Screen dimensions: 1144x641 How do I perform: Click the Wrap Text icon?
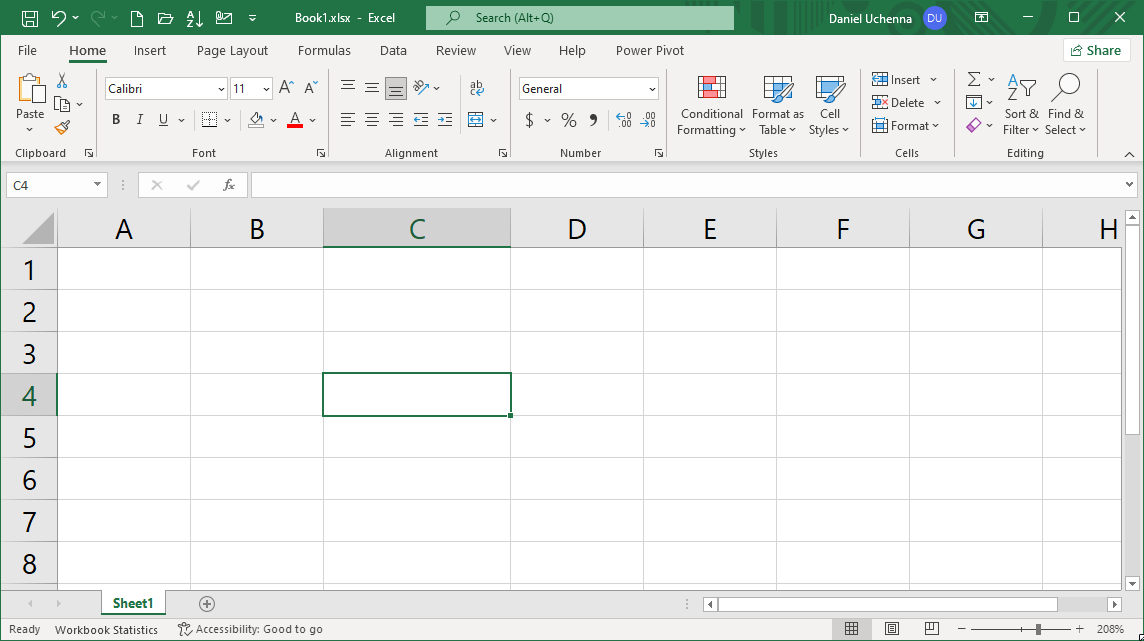477,89
